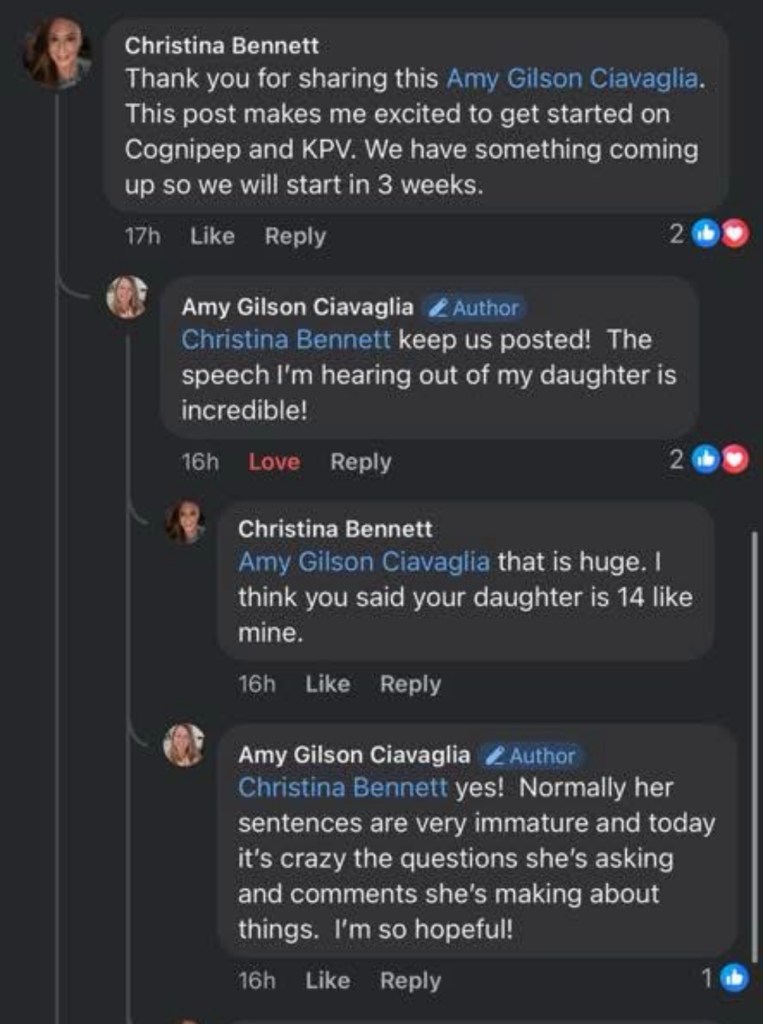Open Christina Bennett's top profile picture
763x1024 pixels.
point(58,52)
